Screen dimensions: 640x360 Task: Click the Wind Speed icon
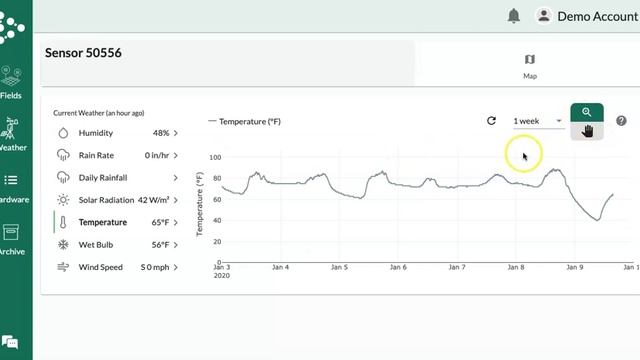[x=63, y=267]
